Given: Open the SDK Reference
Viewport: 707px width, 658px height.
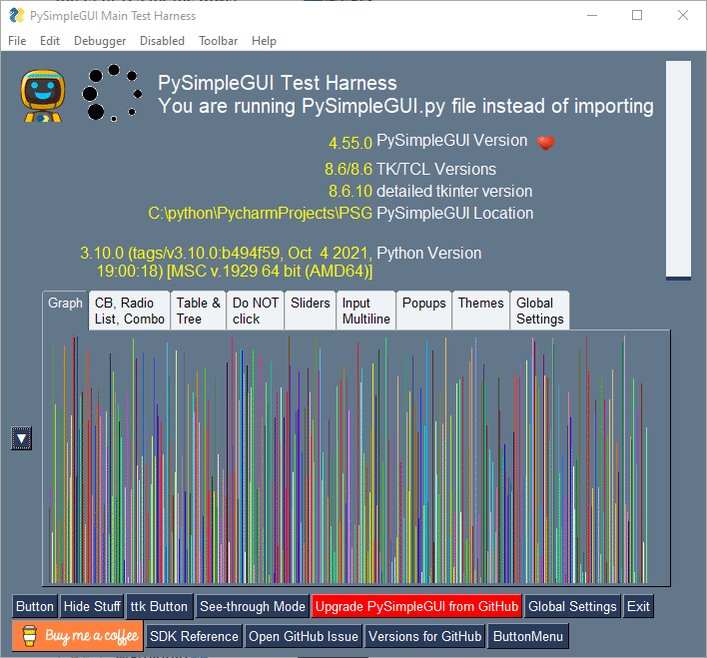Looking at the screenshot, I should coord(194,636).
